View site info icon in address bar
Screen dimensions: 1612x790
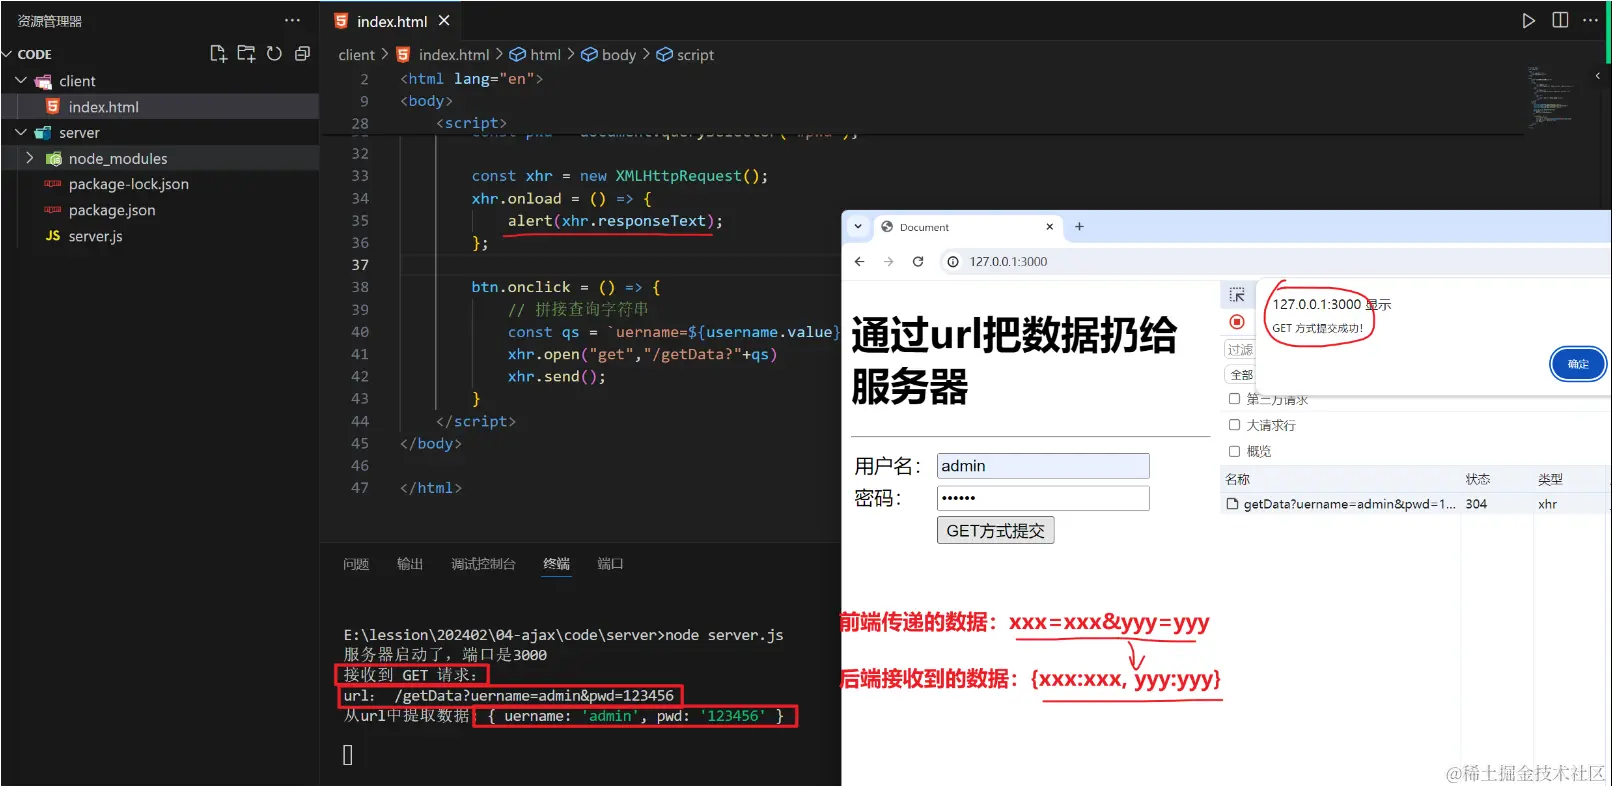[x=953, y=262]
